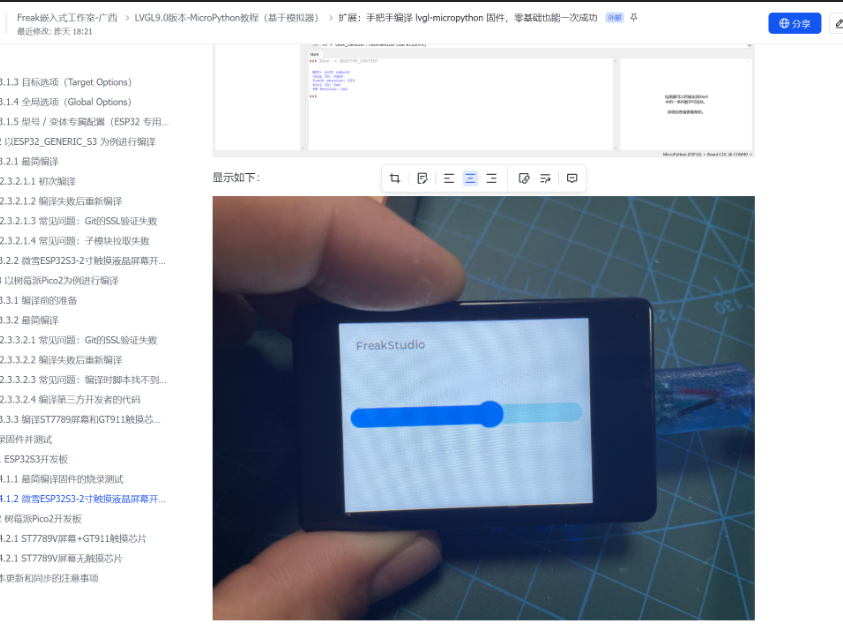Add a comment on the image
The width and height of the screenshot is (843, 624).
[572, 178]
